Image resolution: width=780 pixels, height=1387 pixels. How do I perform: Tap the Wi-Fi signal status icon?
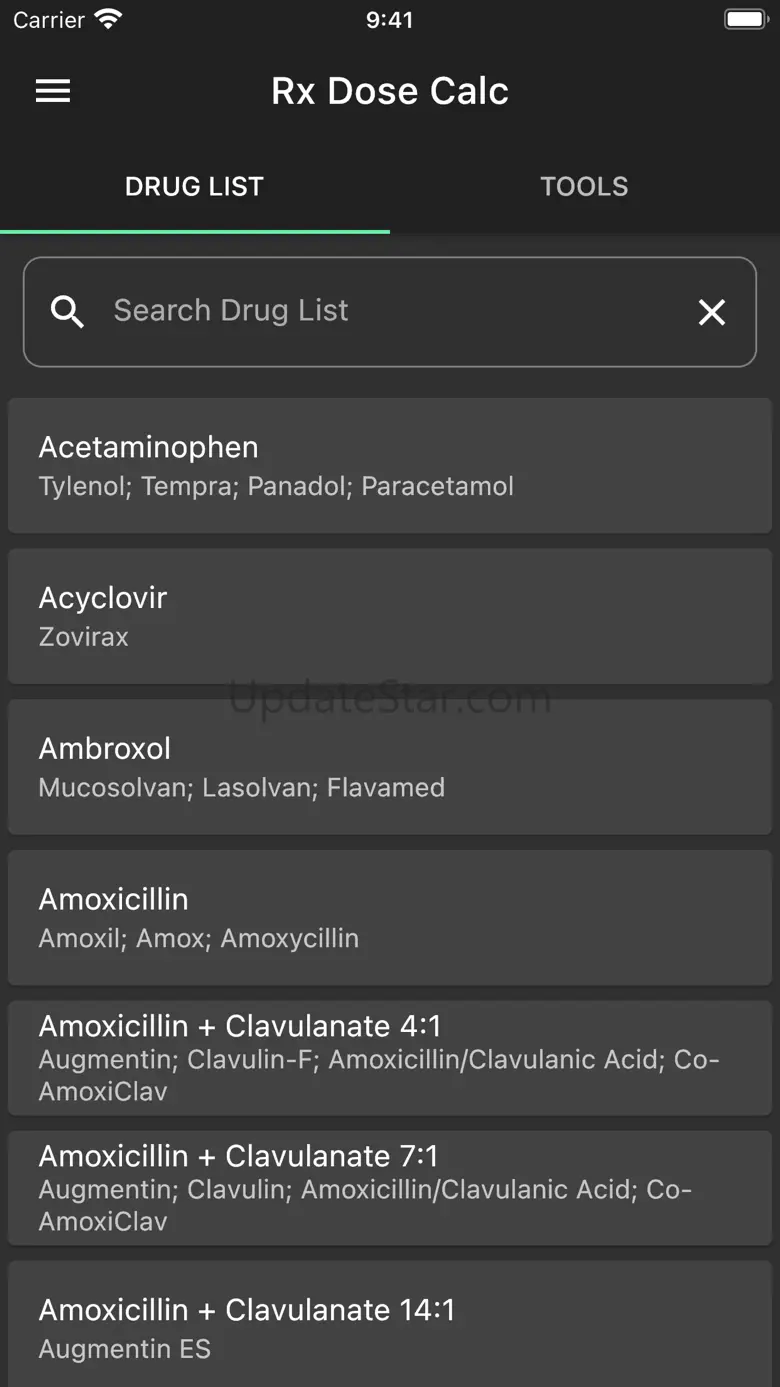pyautogui.click(x=108, y=19)
